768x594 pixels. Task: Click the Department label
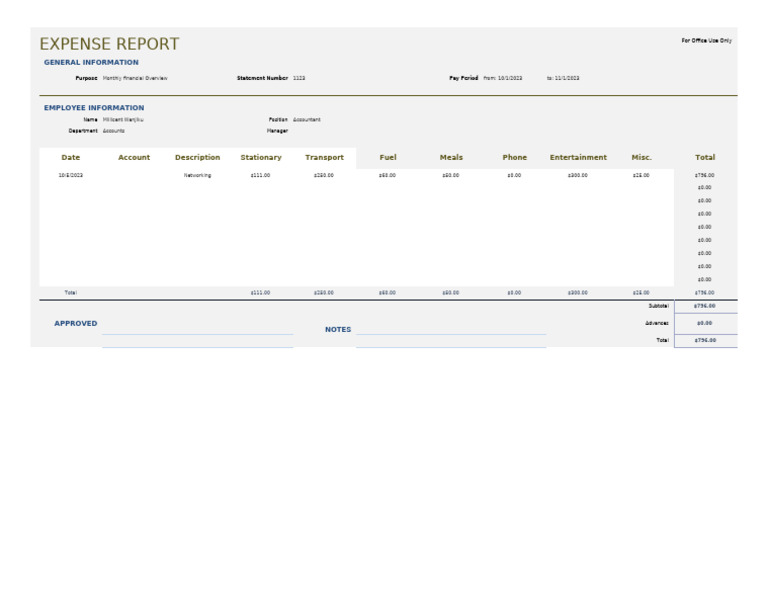click(x=83, y=131)
